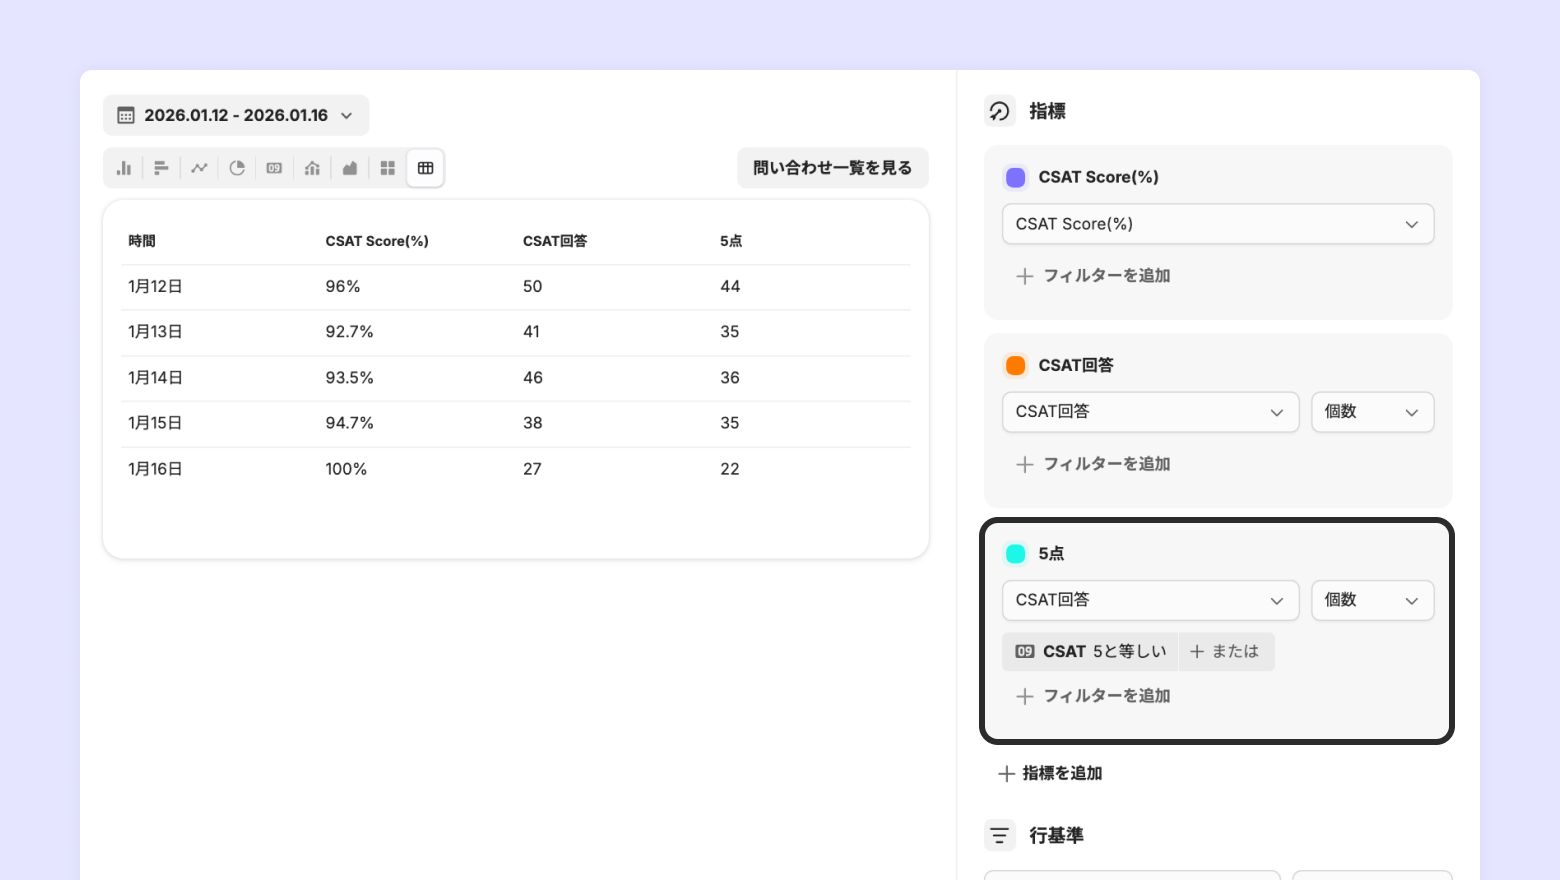The height and width of the screenshot is (880, 1560).
Task: Add filter to CSAT Score(%) metric
Action: (x=1093, y=276)
